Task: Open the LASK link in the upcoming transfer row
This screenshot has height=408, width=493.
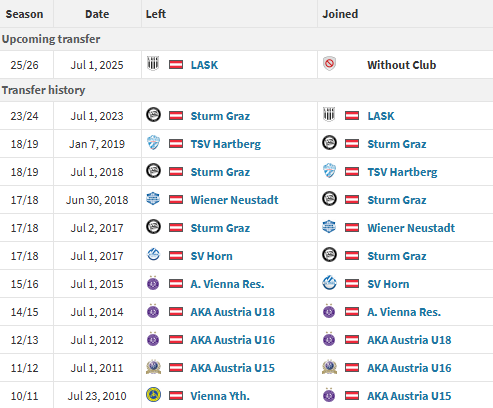Action: 204,65
